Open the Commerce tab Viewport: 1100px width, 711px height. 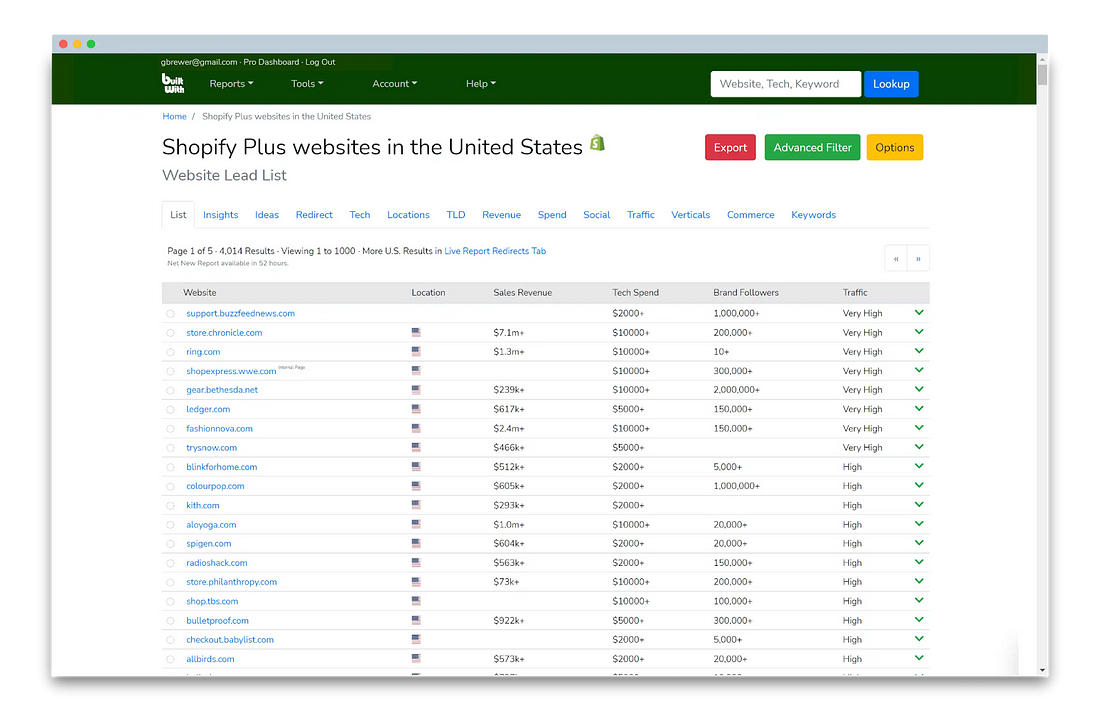[751, 215]
